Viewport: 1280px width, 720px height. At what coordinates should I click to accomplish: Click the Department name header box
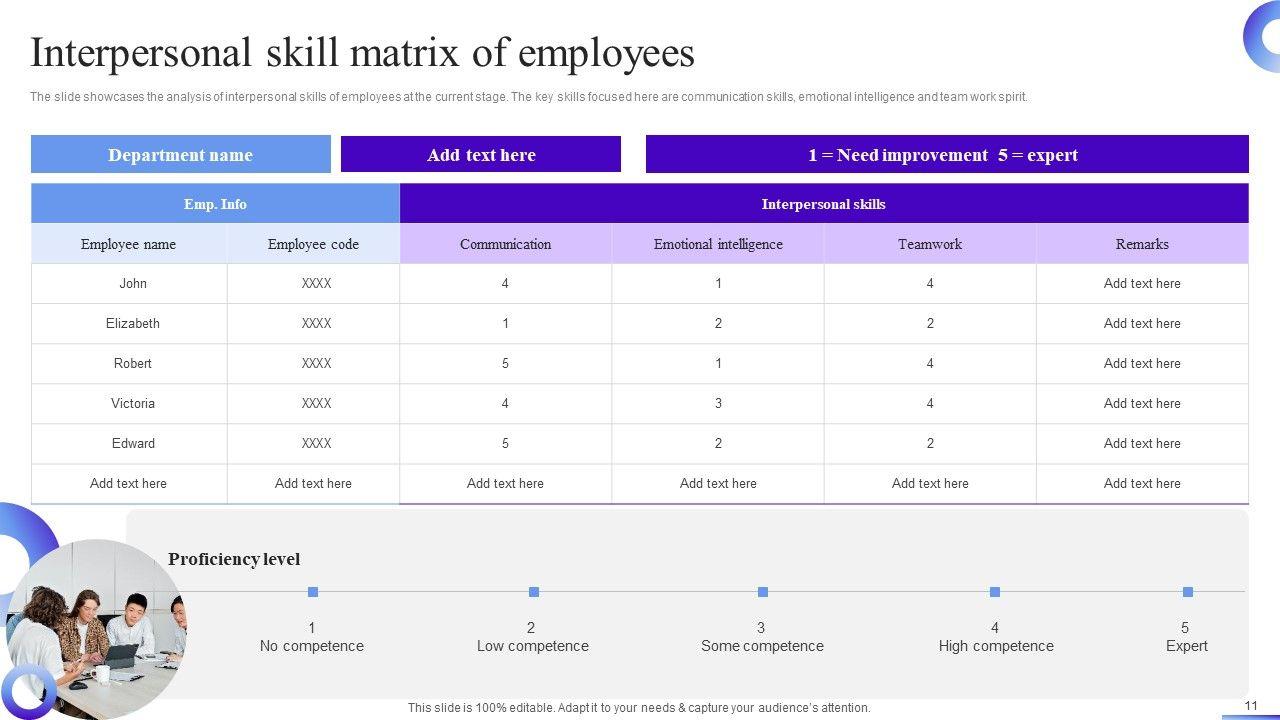coord(180,155)
